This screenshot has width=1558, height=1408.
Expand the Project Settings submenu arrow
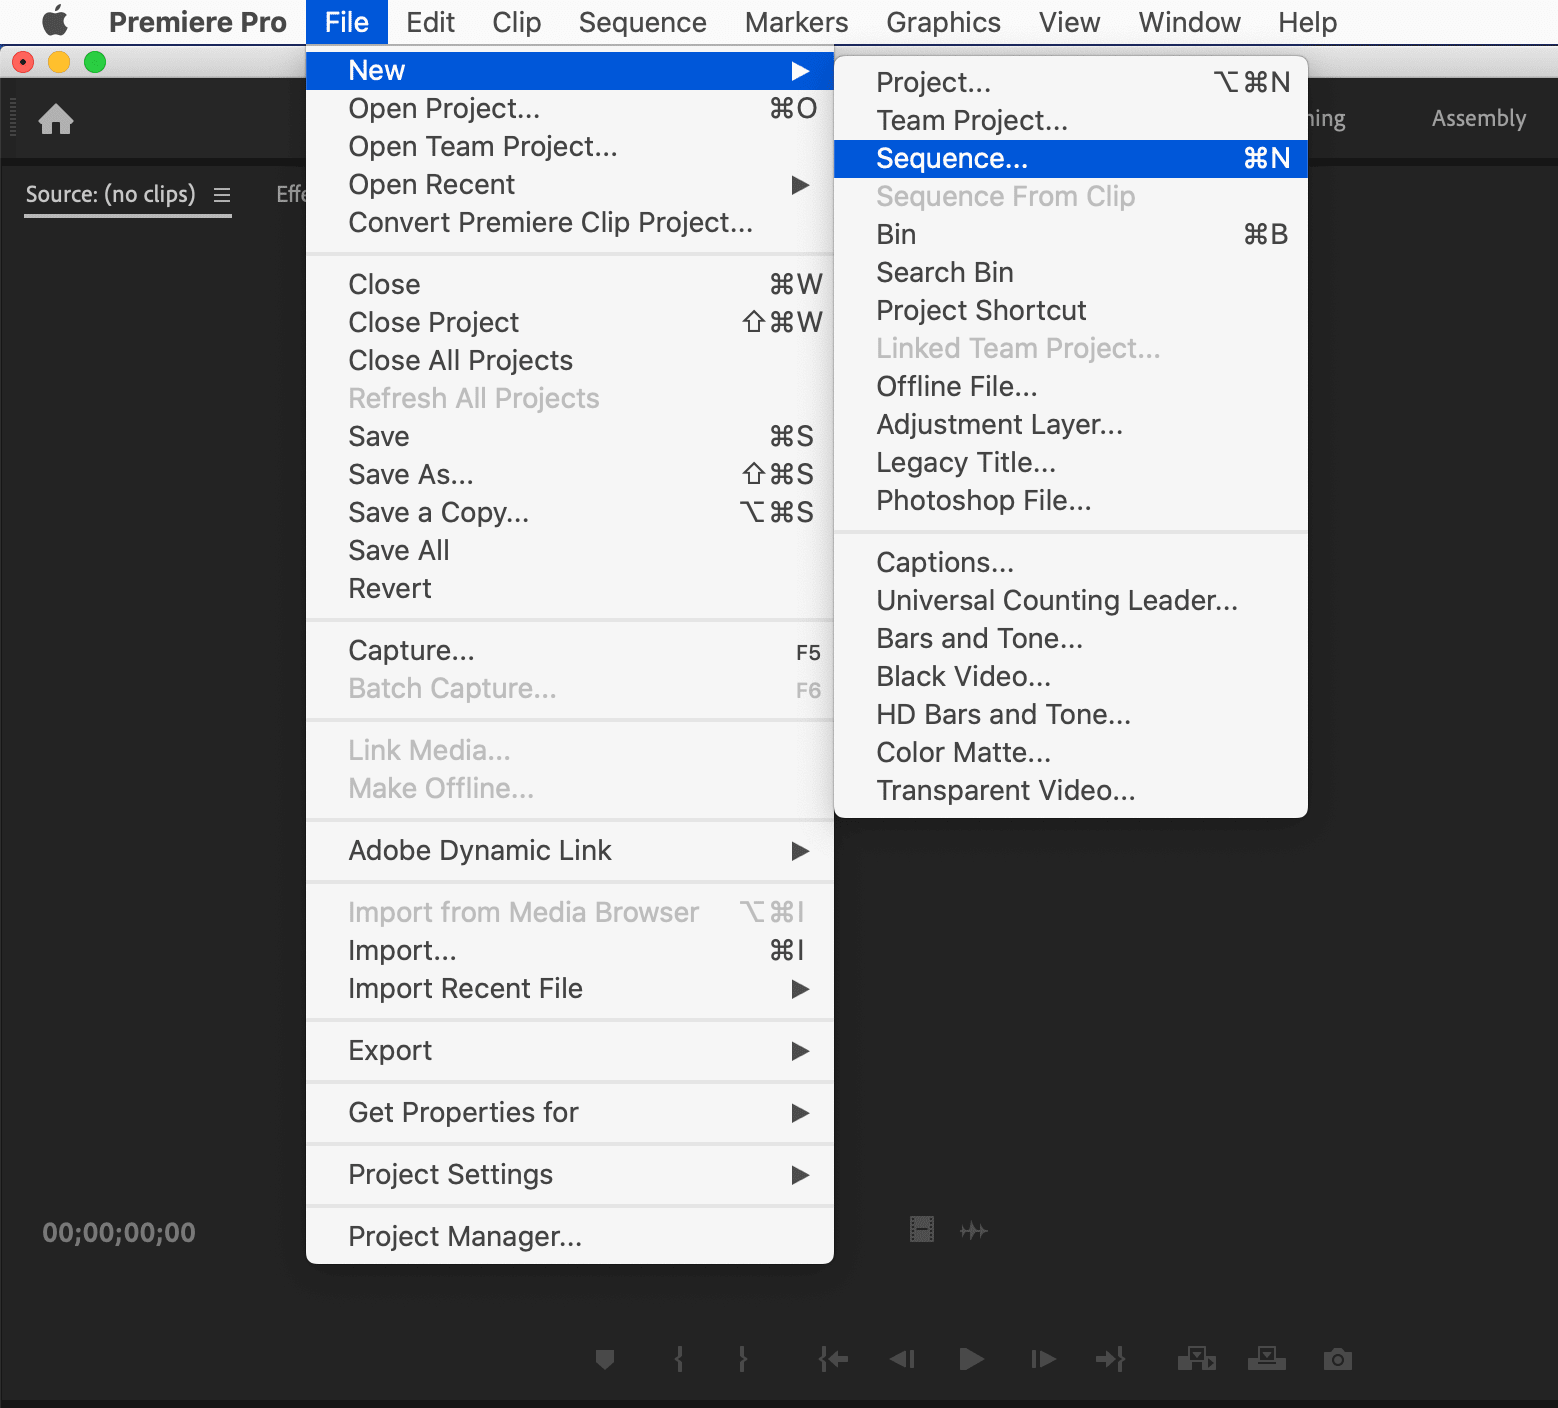click(800, 1175)
